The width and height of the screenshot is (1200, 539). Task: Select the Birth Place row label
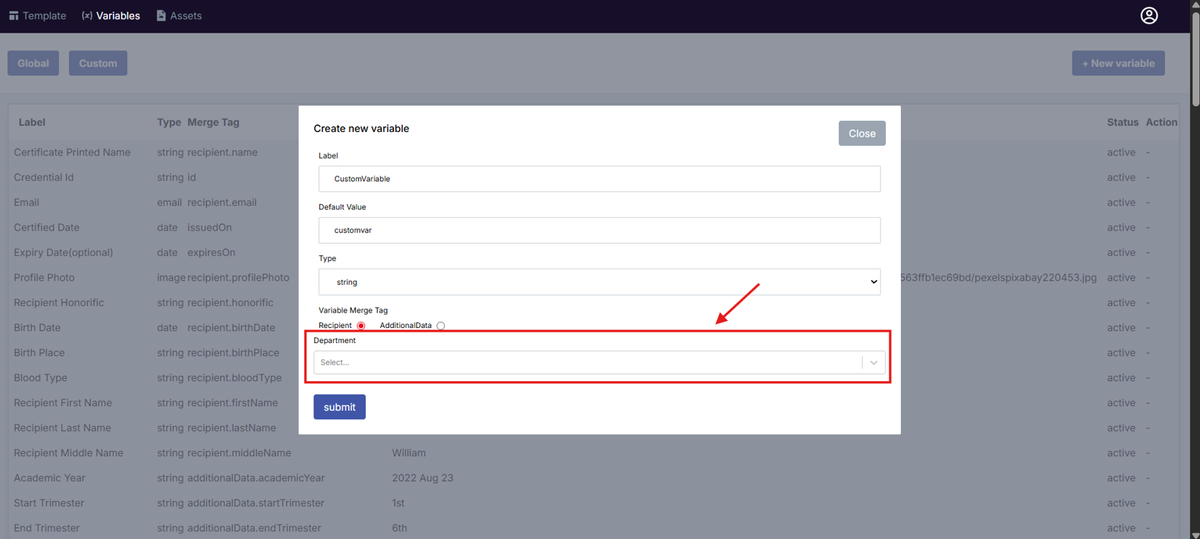[x=39, y=352]
